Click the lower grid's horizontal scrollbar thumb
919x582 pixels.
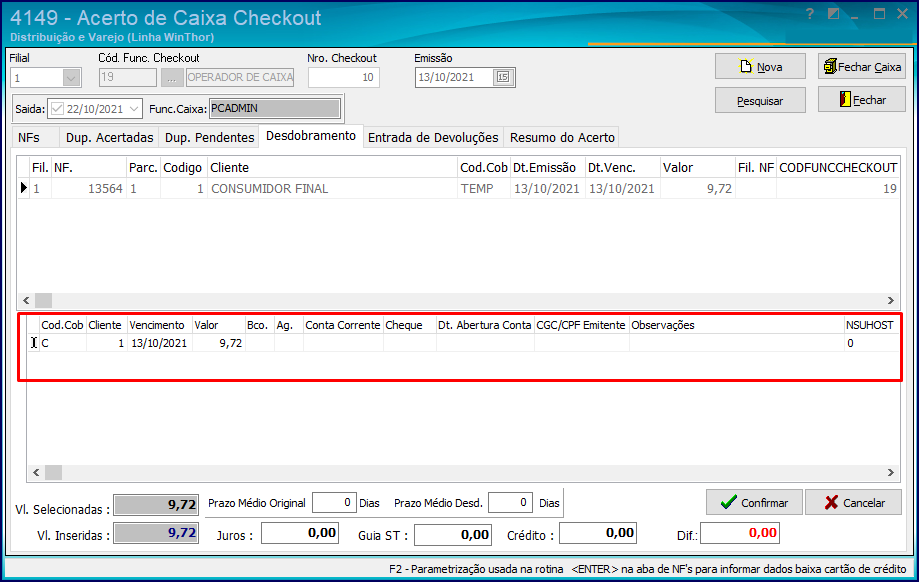point(53,472)
